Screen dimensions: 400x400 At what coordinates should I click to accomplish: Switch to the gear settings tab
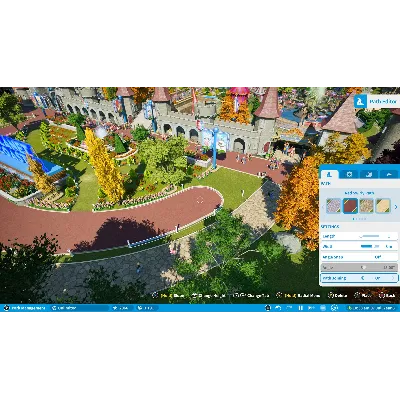click(x=349, y=174)
